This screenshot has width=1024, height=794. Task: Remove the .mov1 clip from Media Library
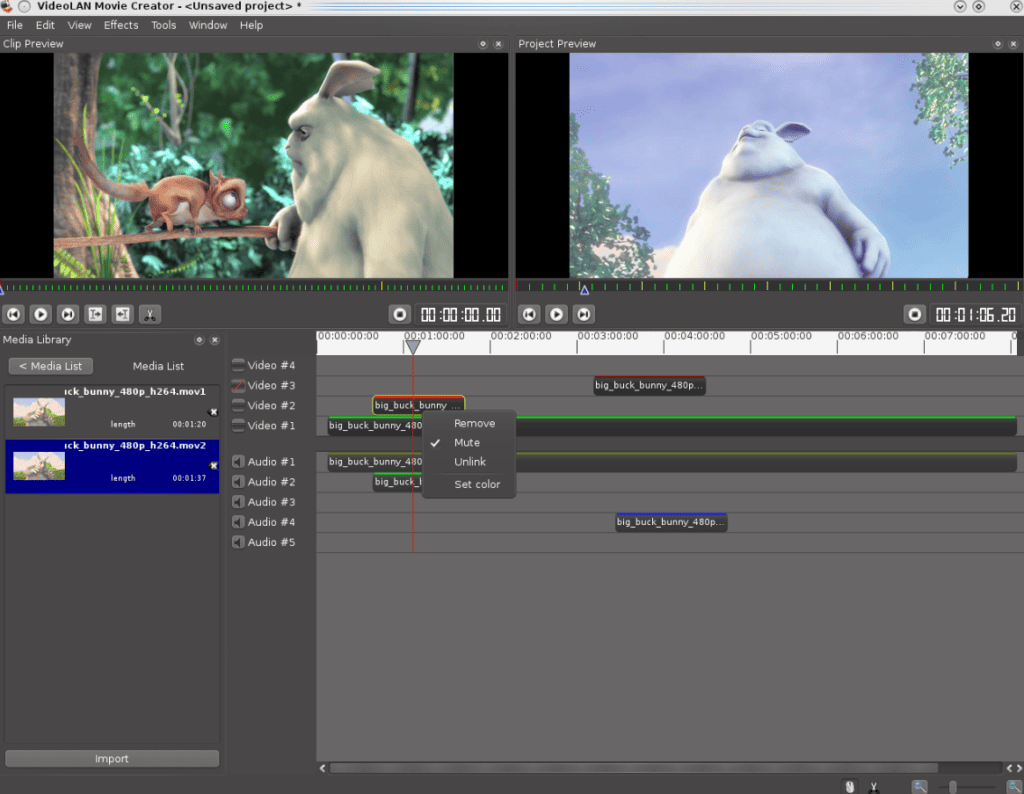point(213,412)
